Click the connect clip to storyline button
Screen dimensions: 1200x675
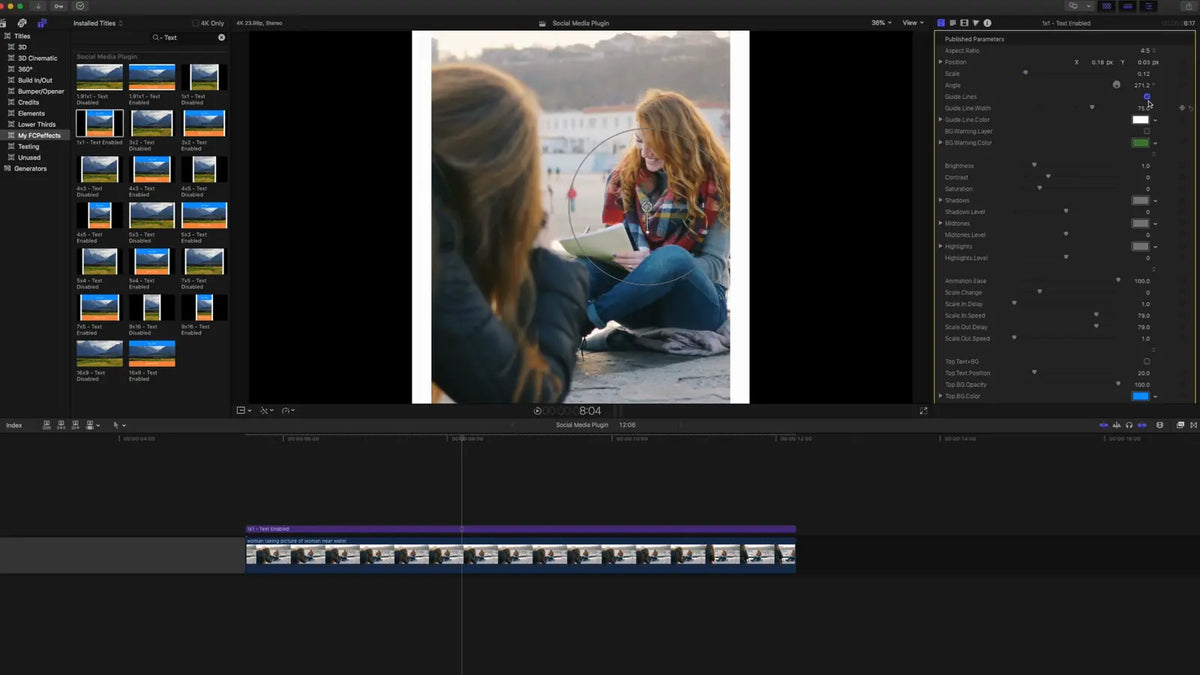[x=47, y=425]
